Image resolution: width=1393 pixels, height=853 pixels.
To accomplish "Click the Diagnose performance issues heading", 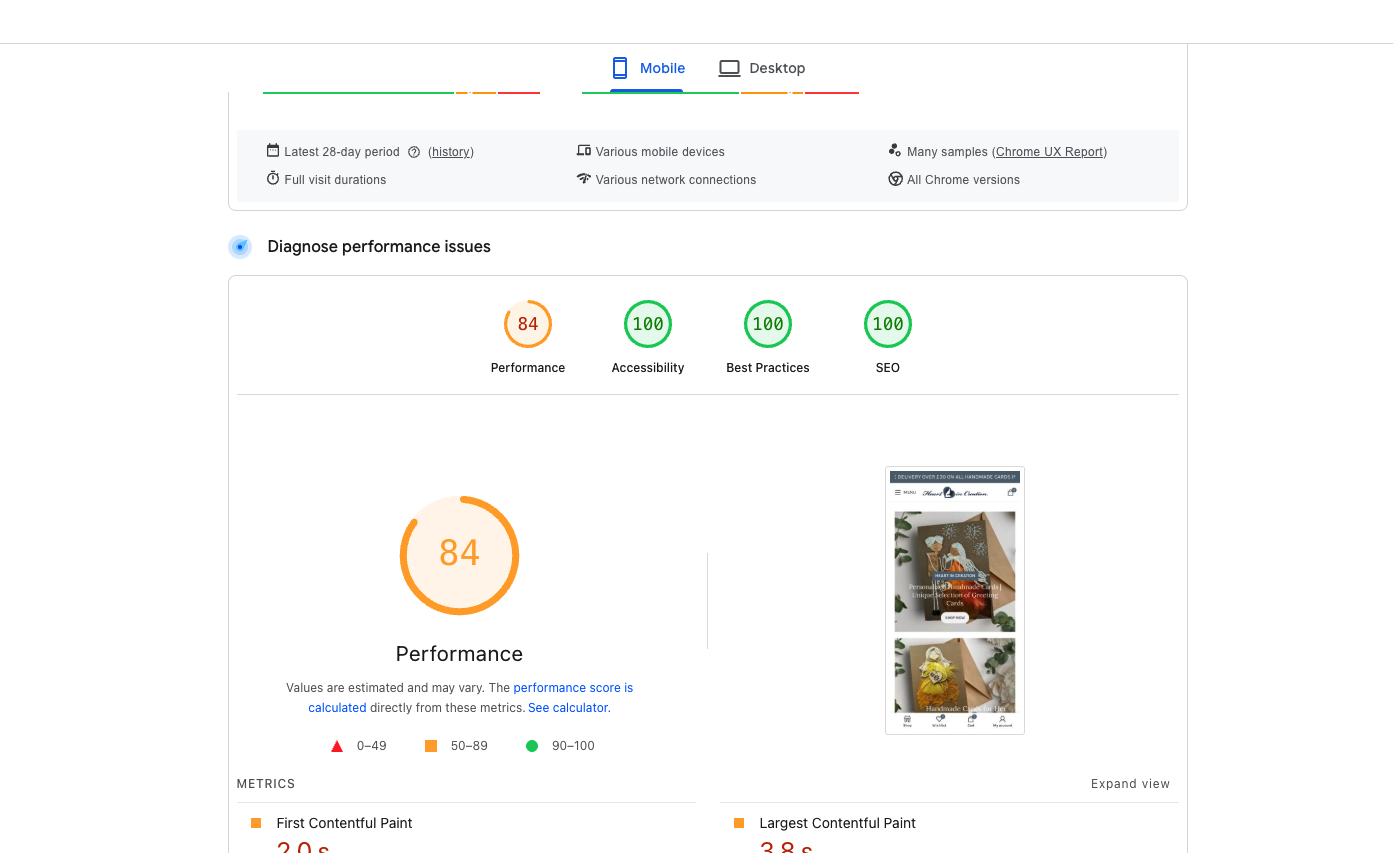I will click(x=379, y=247).
